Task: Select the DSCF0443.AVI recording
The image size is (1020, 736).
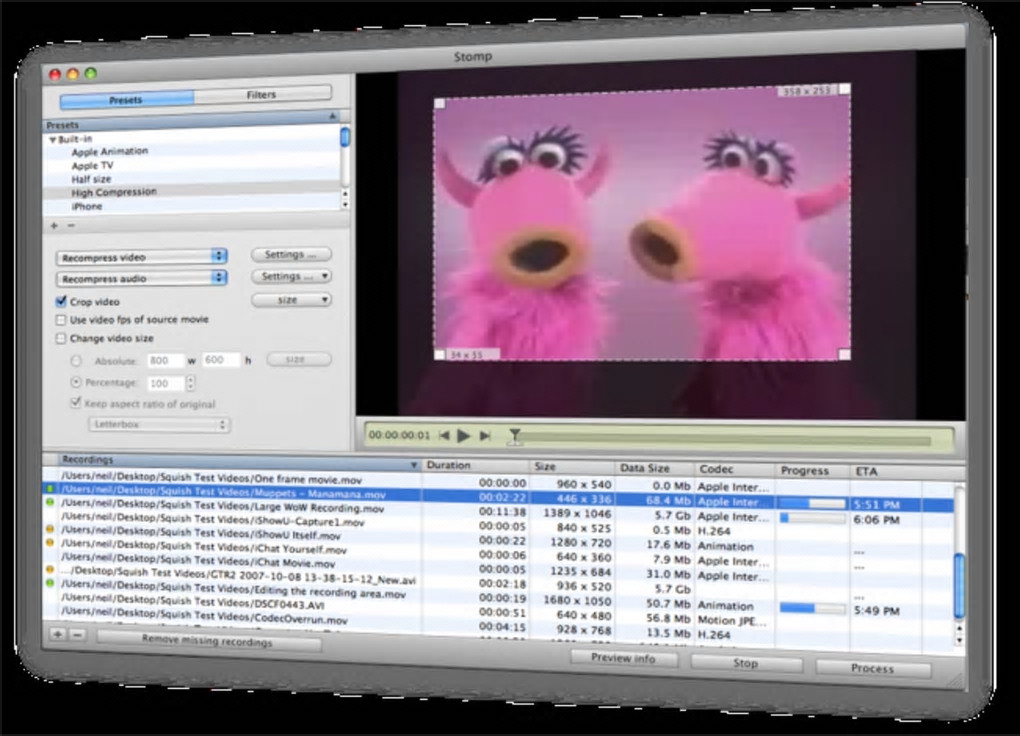Action: click(192, 602)
